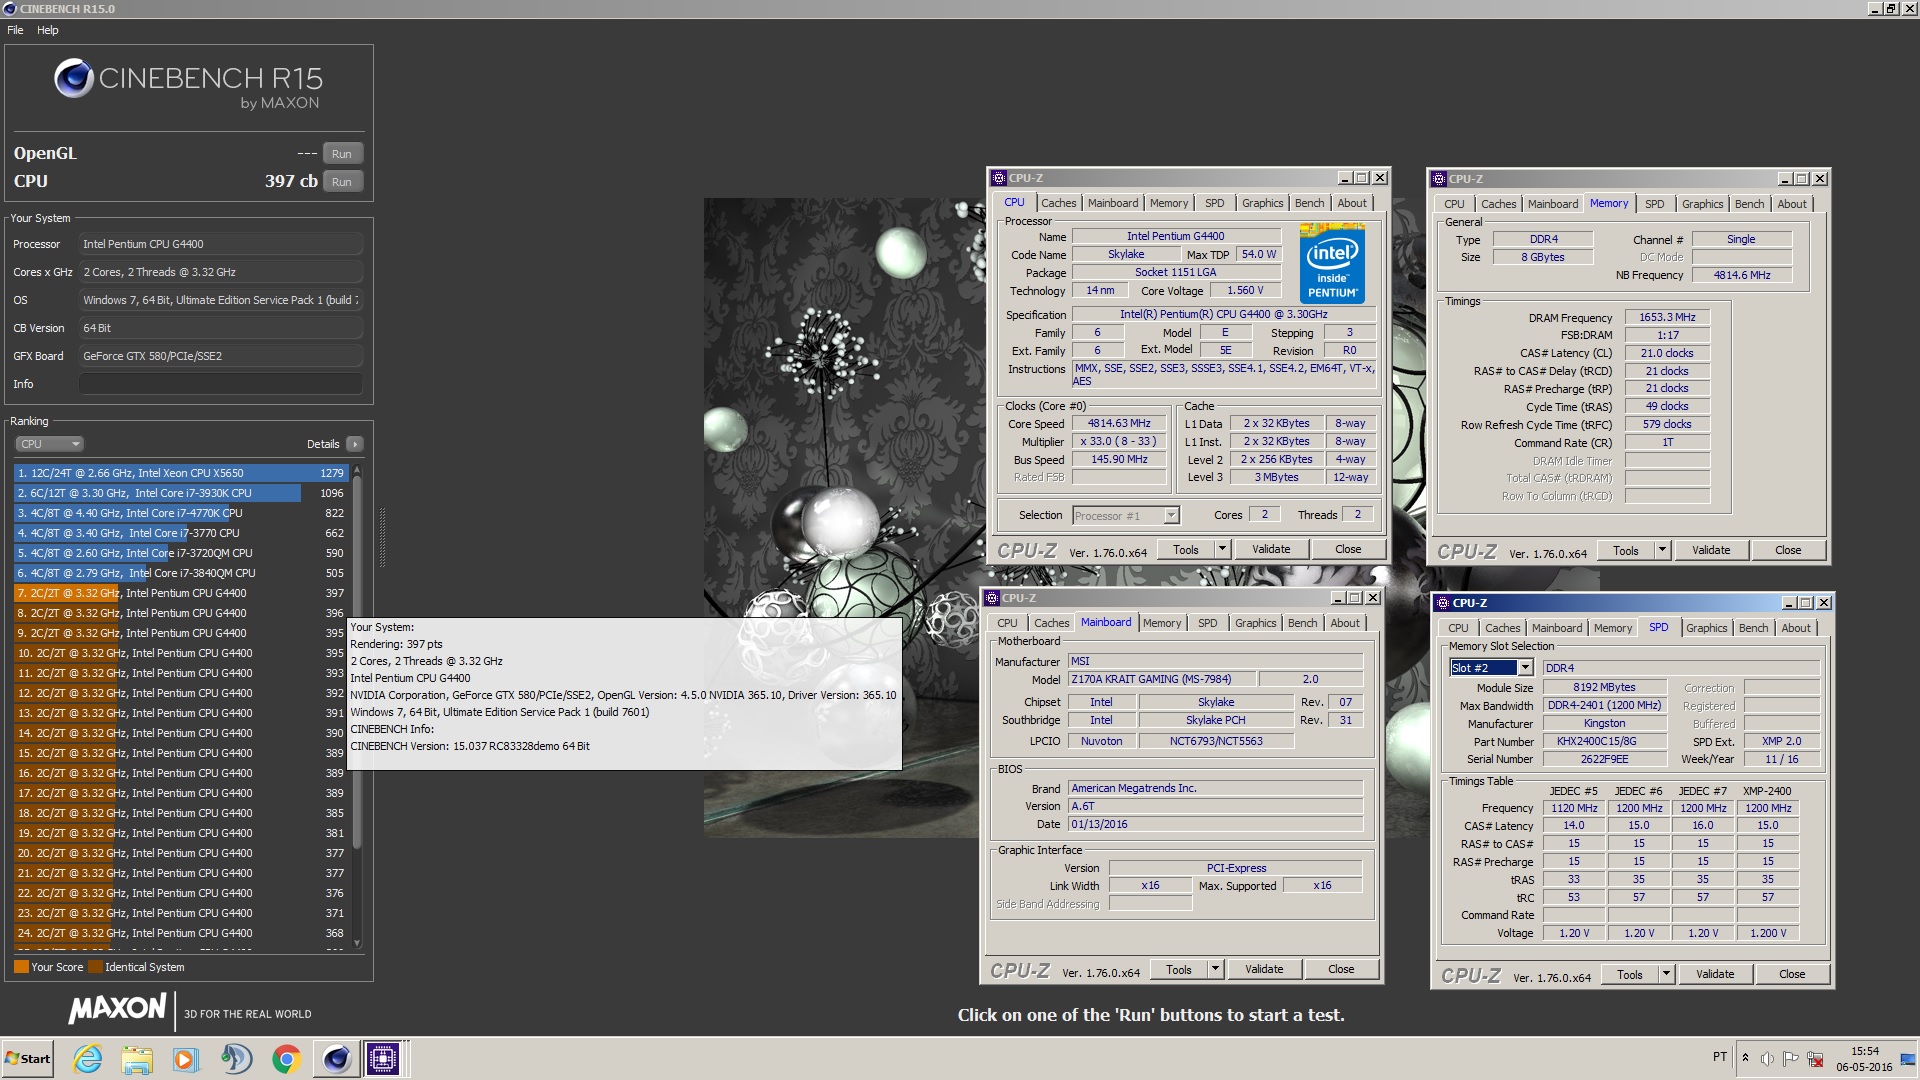Switch to Cinebench taskbar icon

[x=336, y=1058]
